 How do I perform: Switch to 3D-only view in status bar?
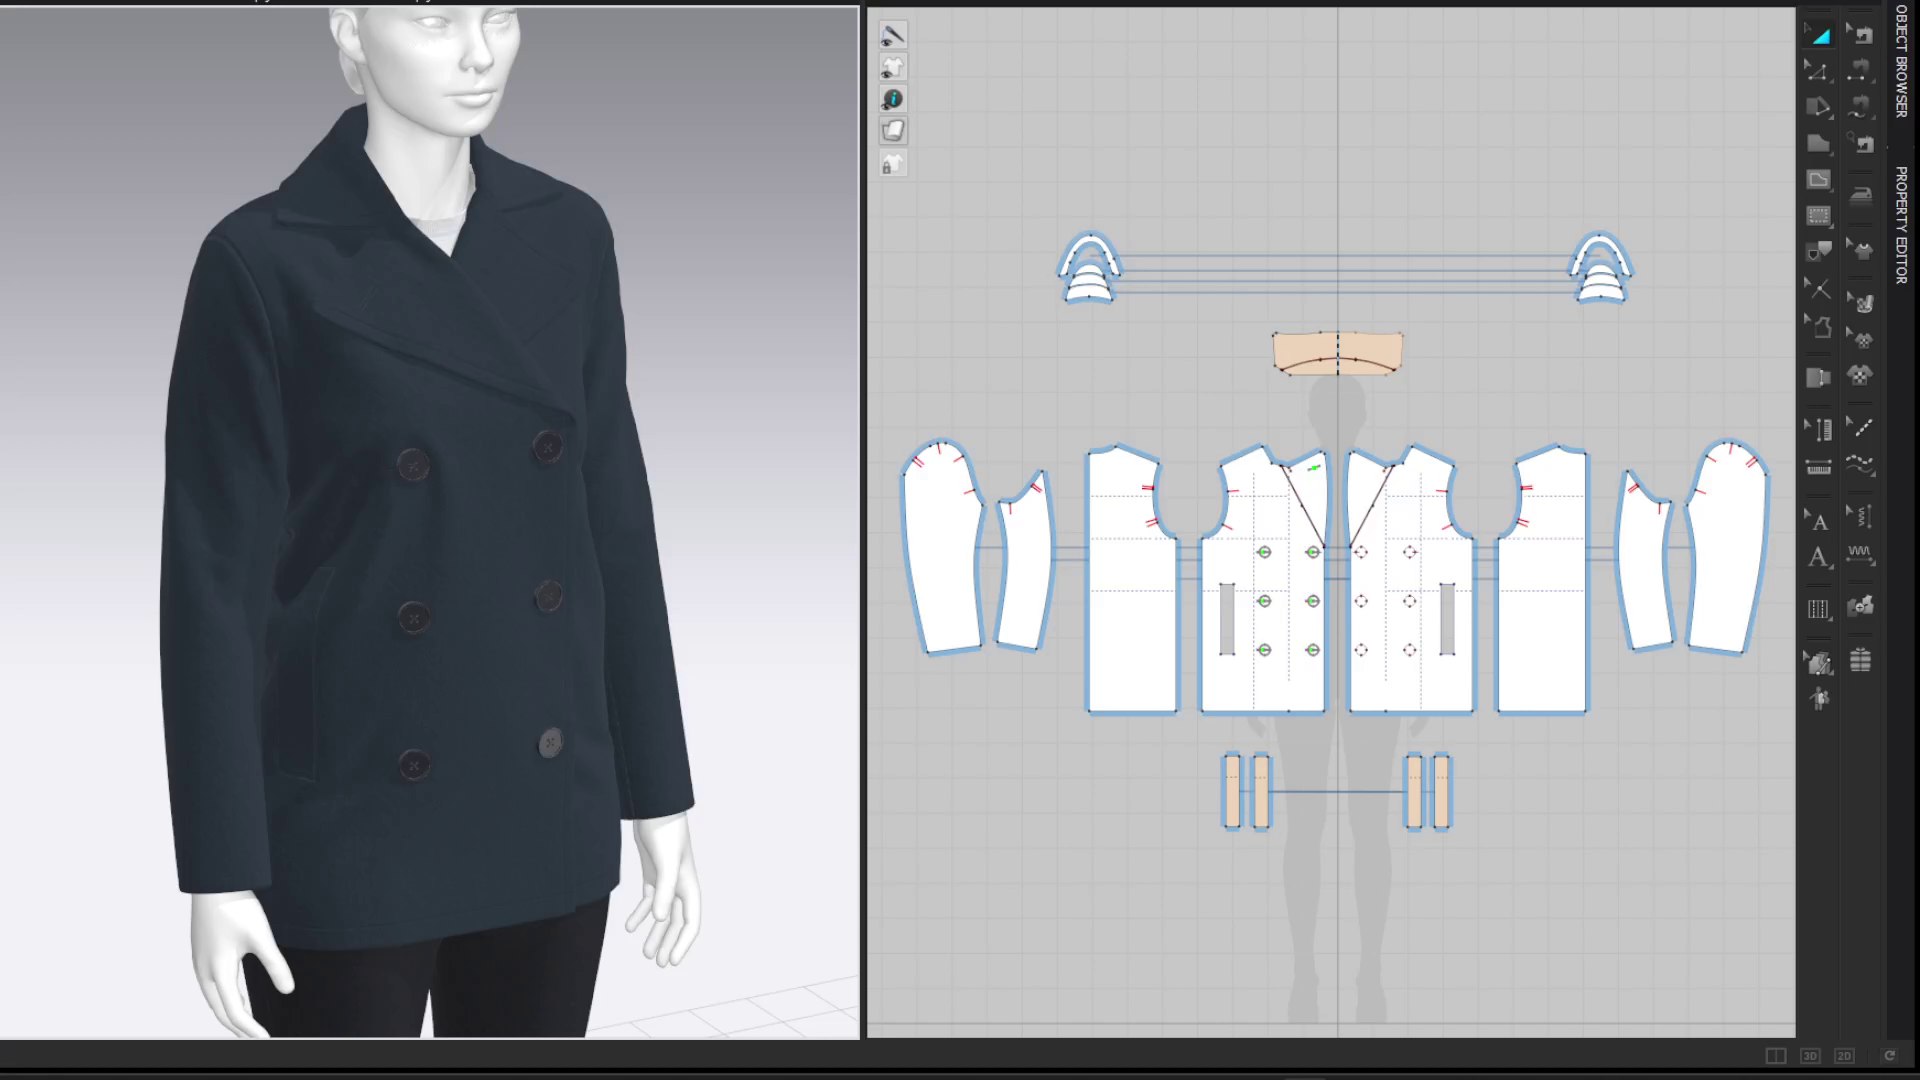point(1810,1056)
